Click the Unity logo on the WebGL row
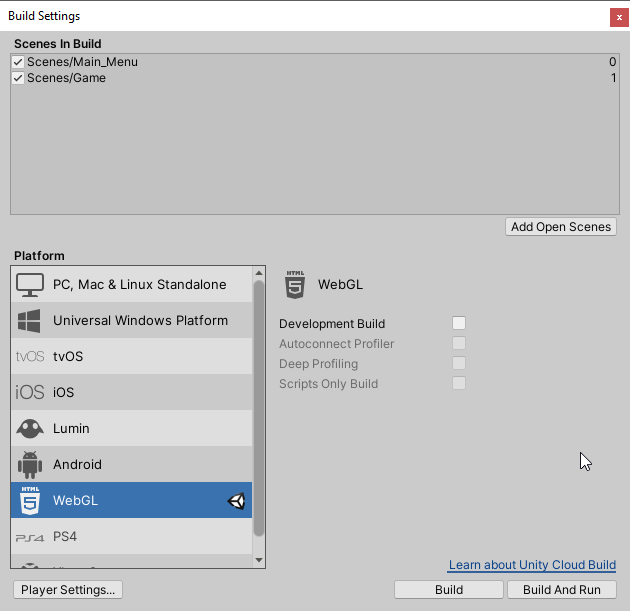The height and width of the screenshot is (611, 630). [x=236, y=501]
